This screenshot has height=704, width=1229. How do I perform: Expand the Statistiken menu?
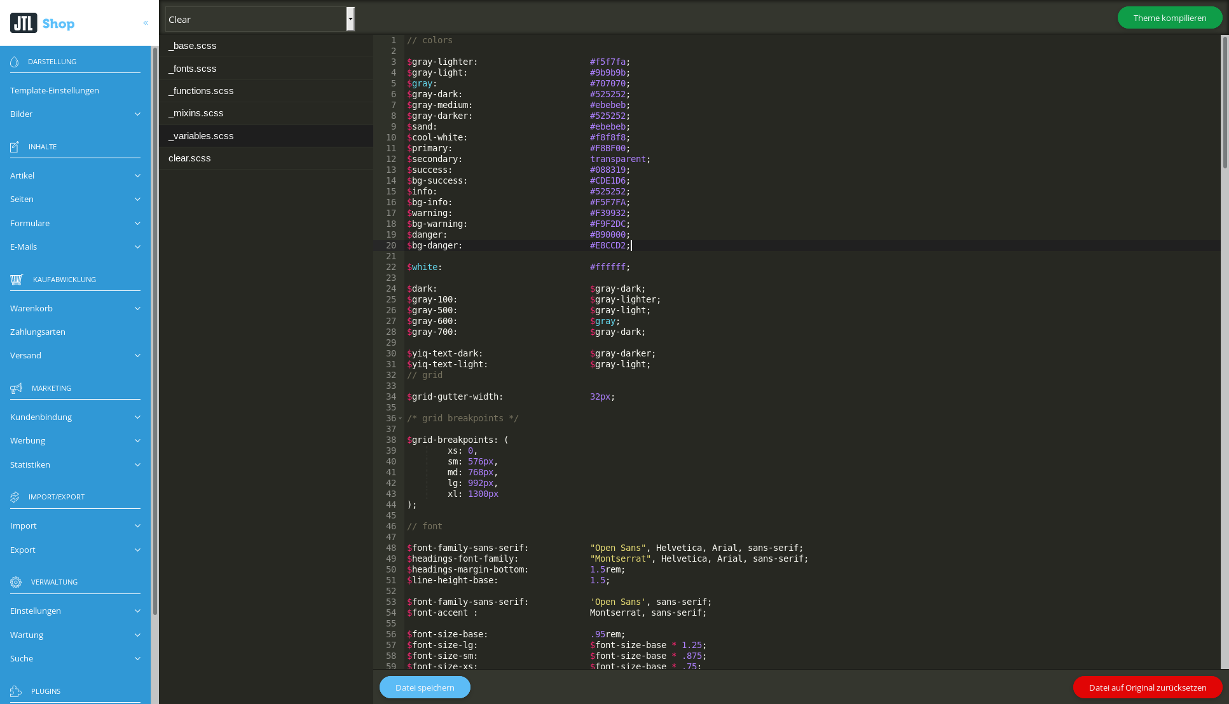138,465
